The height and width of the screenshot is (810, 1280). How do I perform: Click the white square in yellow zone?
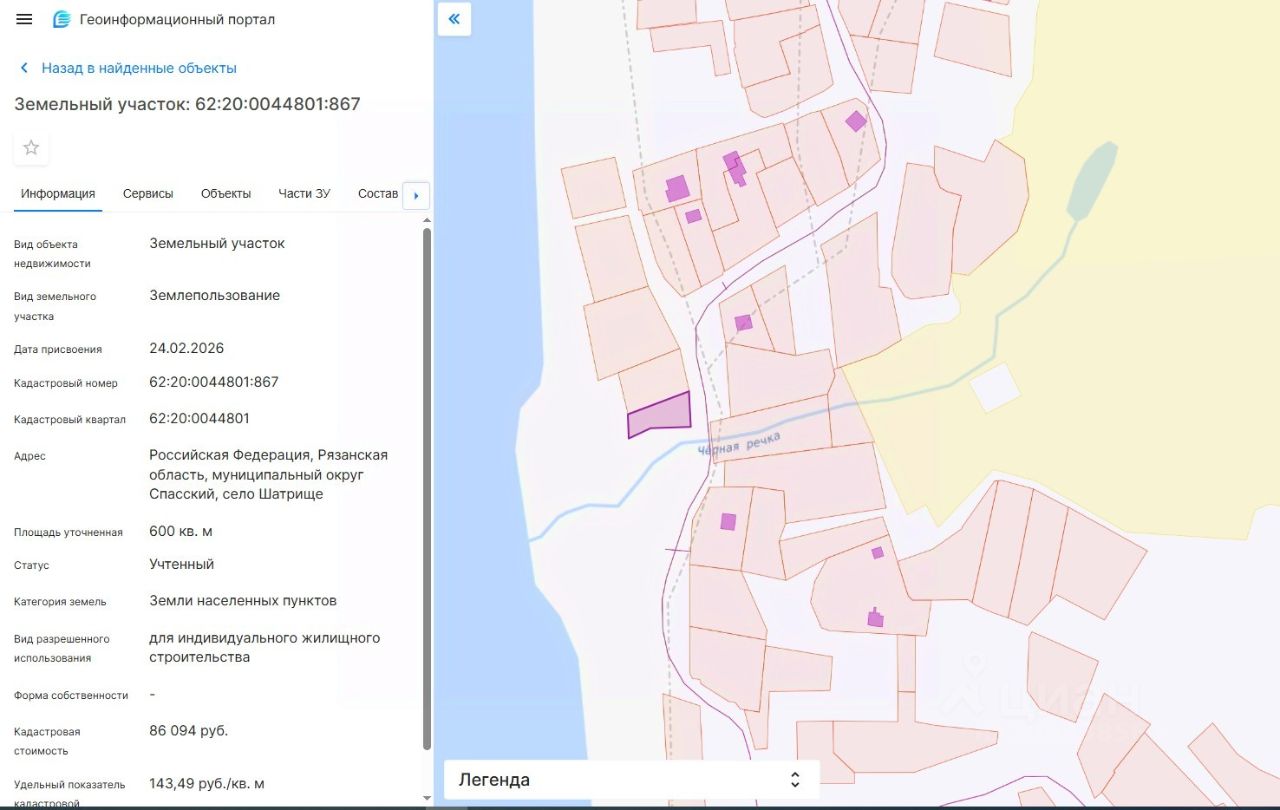(x=995, y=387)
